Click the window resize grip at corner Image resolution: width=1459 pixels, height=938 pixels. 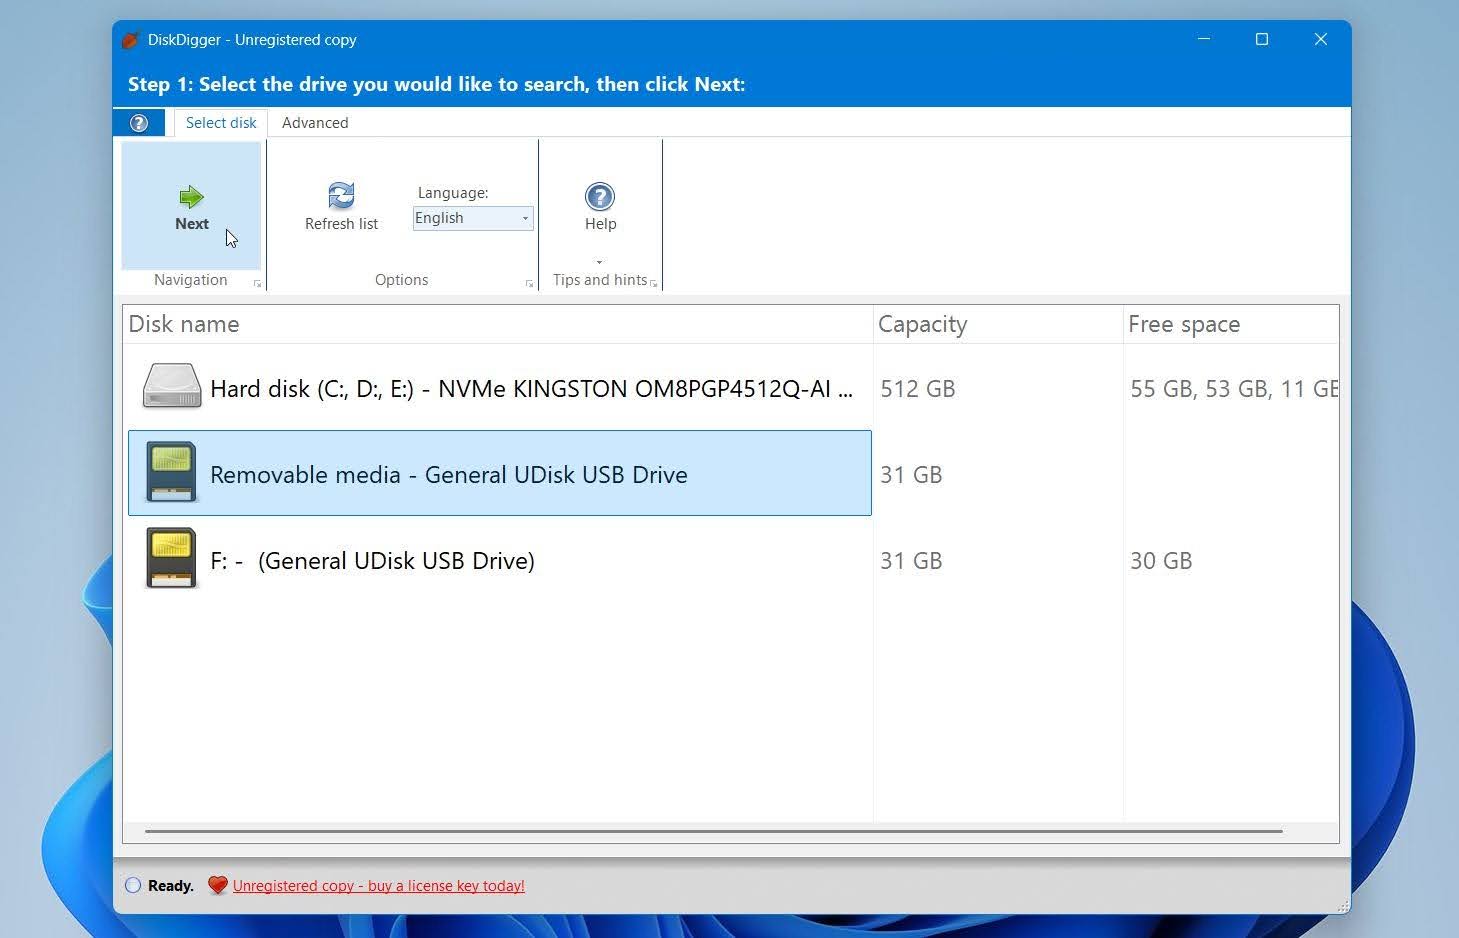click(x=1342, y=905)
